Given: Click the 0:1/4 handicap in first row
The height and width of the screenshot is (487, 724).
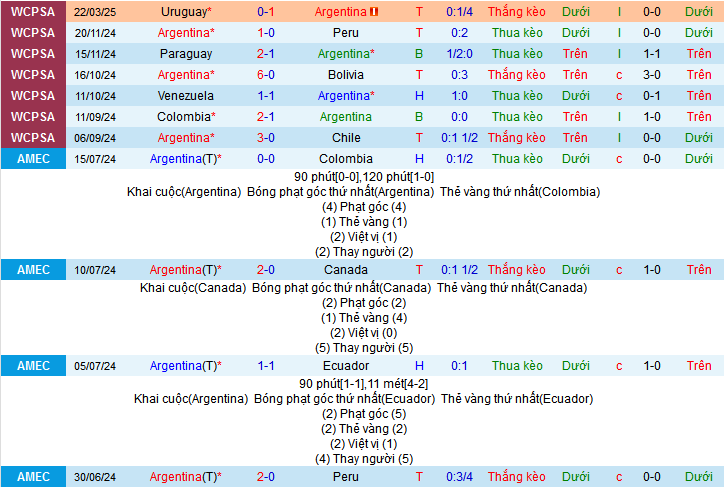Looking at the screenshot, I should pyautogui.click(x=460, y=11).
